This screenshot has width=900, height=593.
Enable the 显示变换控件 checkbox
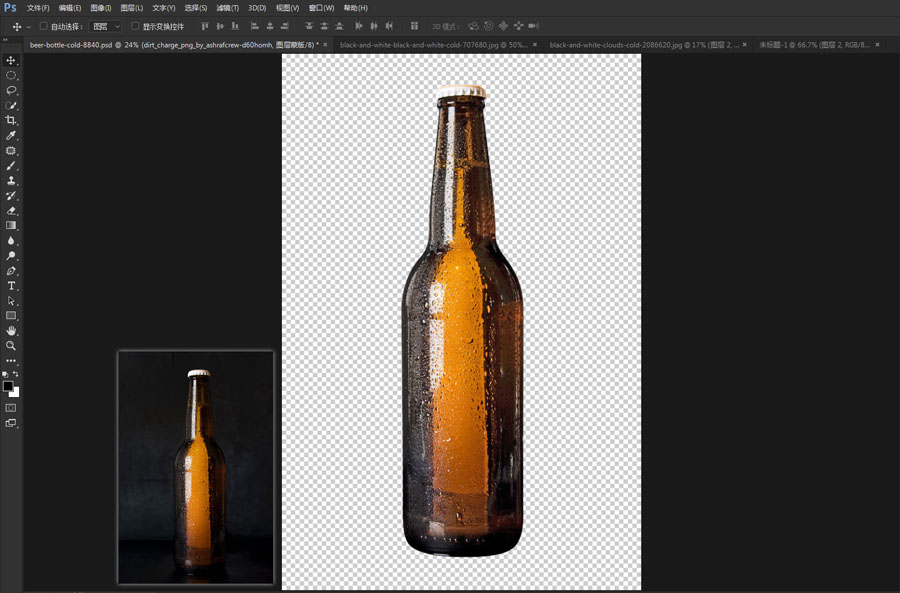tap(136, 26)
